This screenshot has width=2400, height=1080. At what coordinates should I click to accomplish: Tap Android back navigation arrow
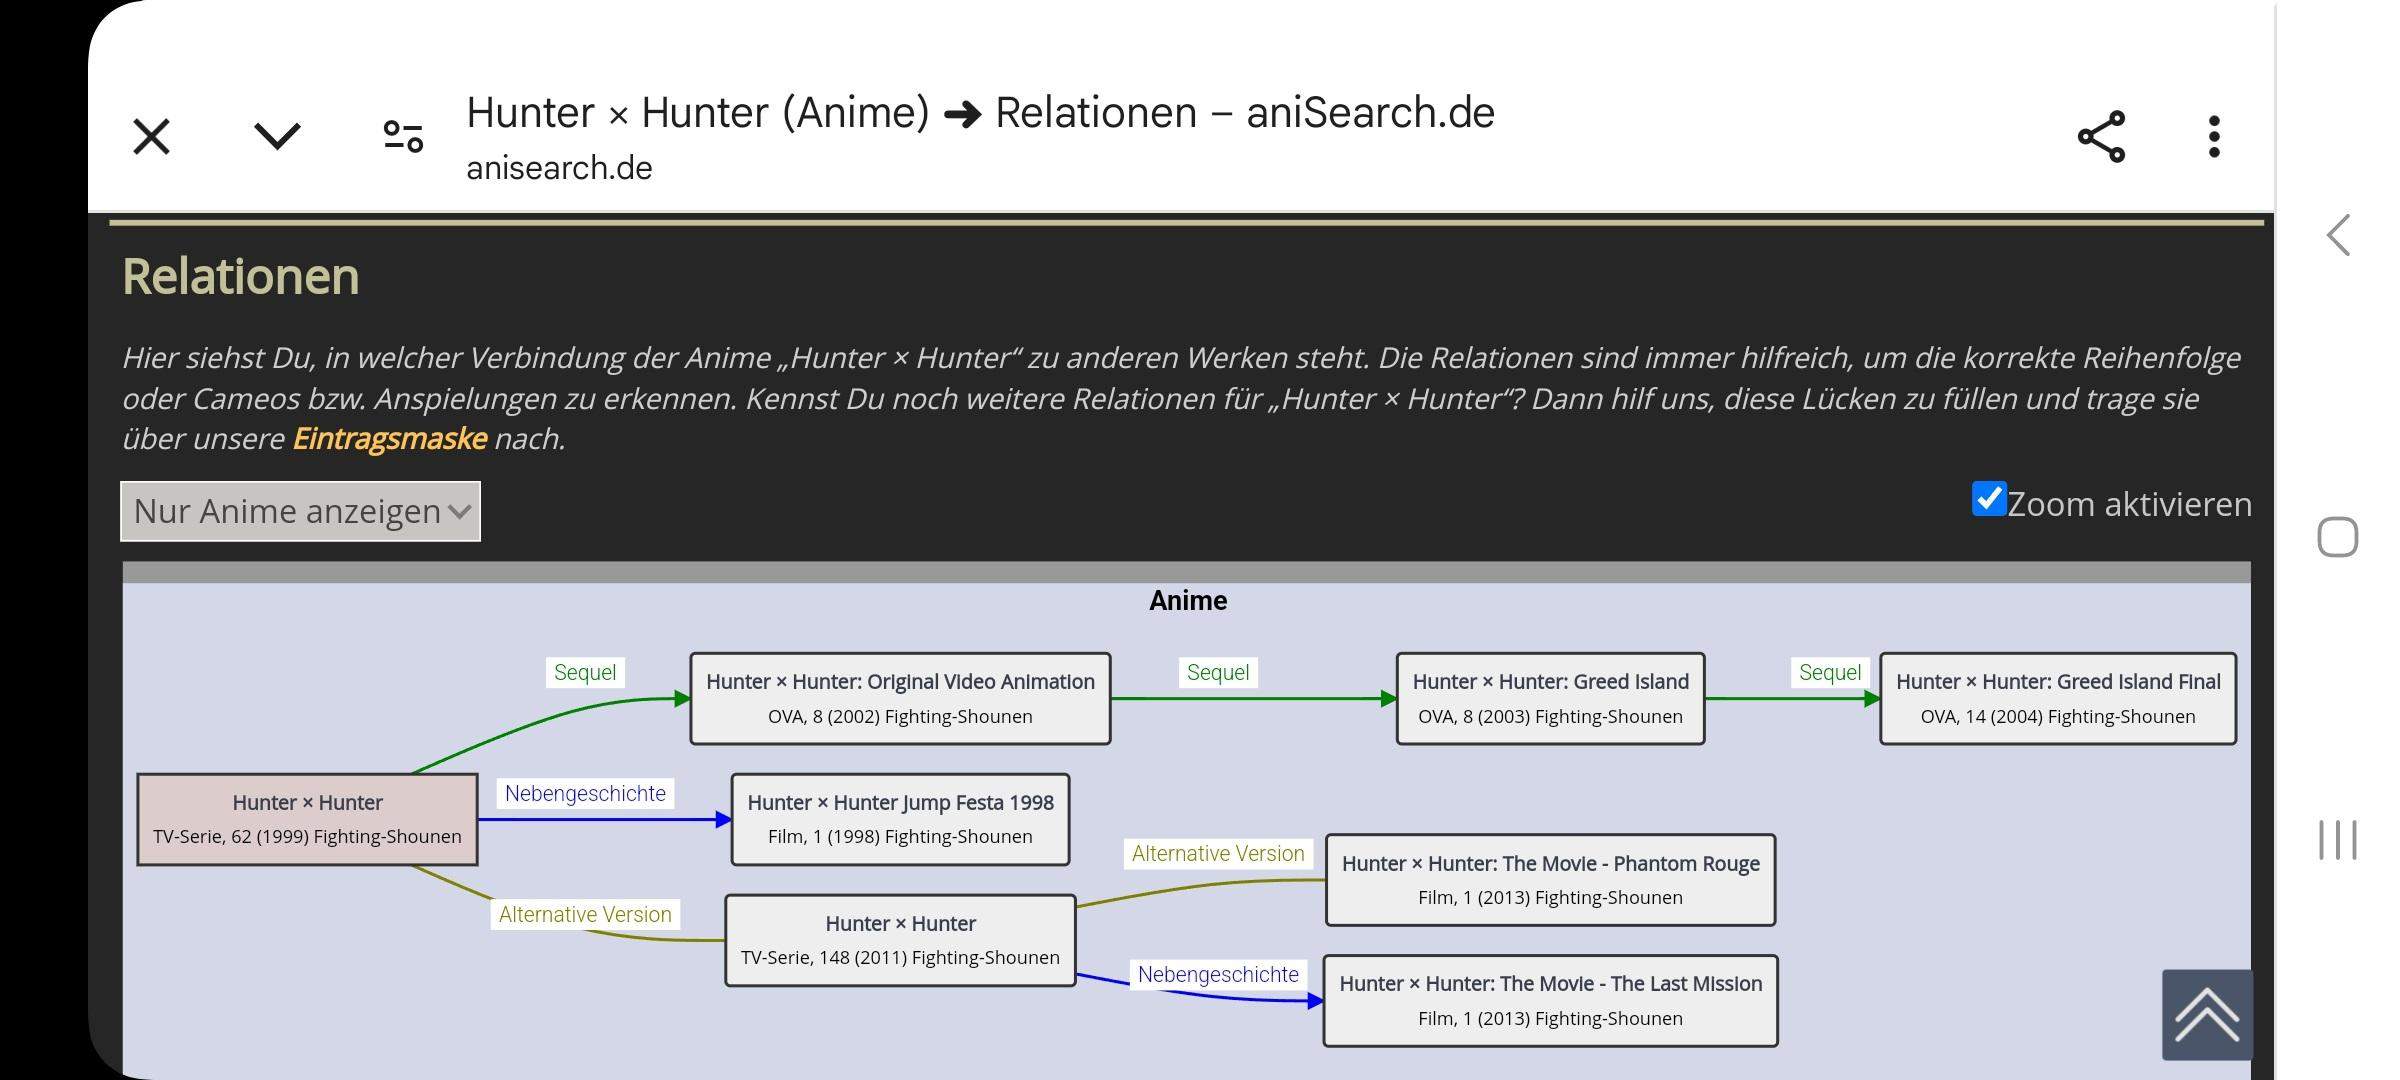coord(2337,236)
